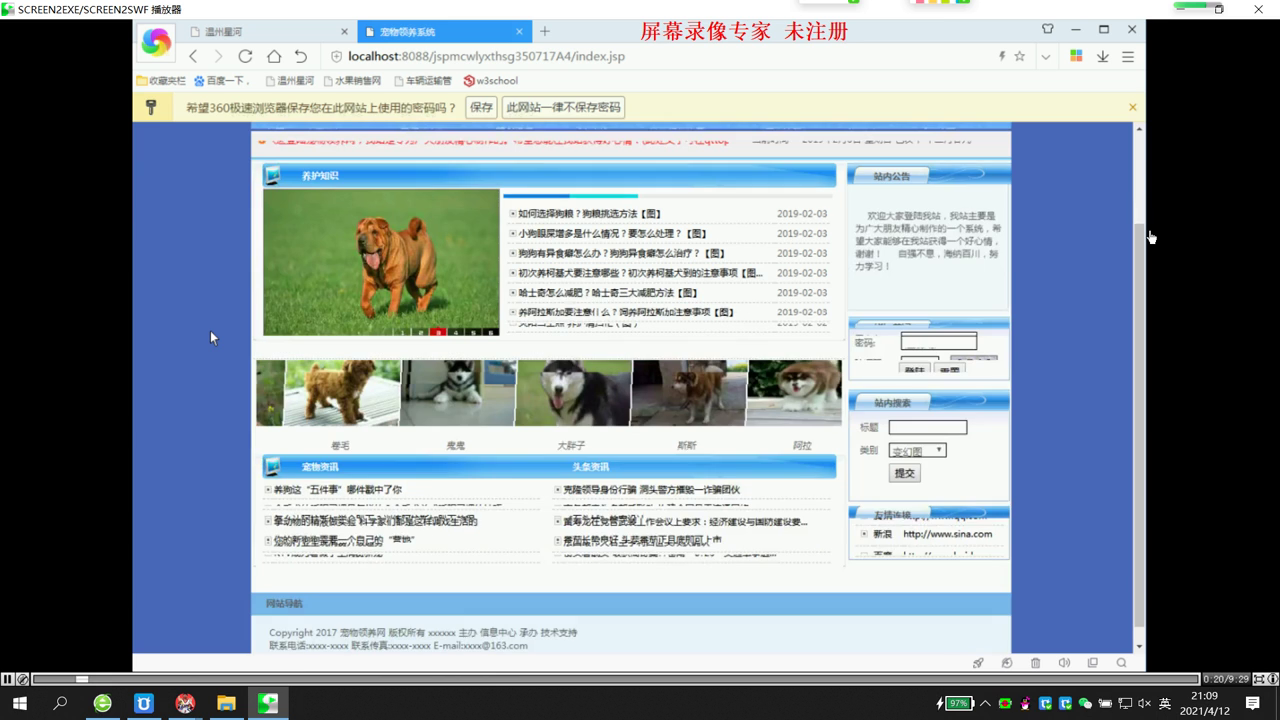Open article 养狗这"五件事"
Viewport: 1280px width, 720px height.
coord(338,490)
